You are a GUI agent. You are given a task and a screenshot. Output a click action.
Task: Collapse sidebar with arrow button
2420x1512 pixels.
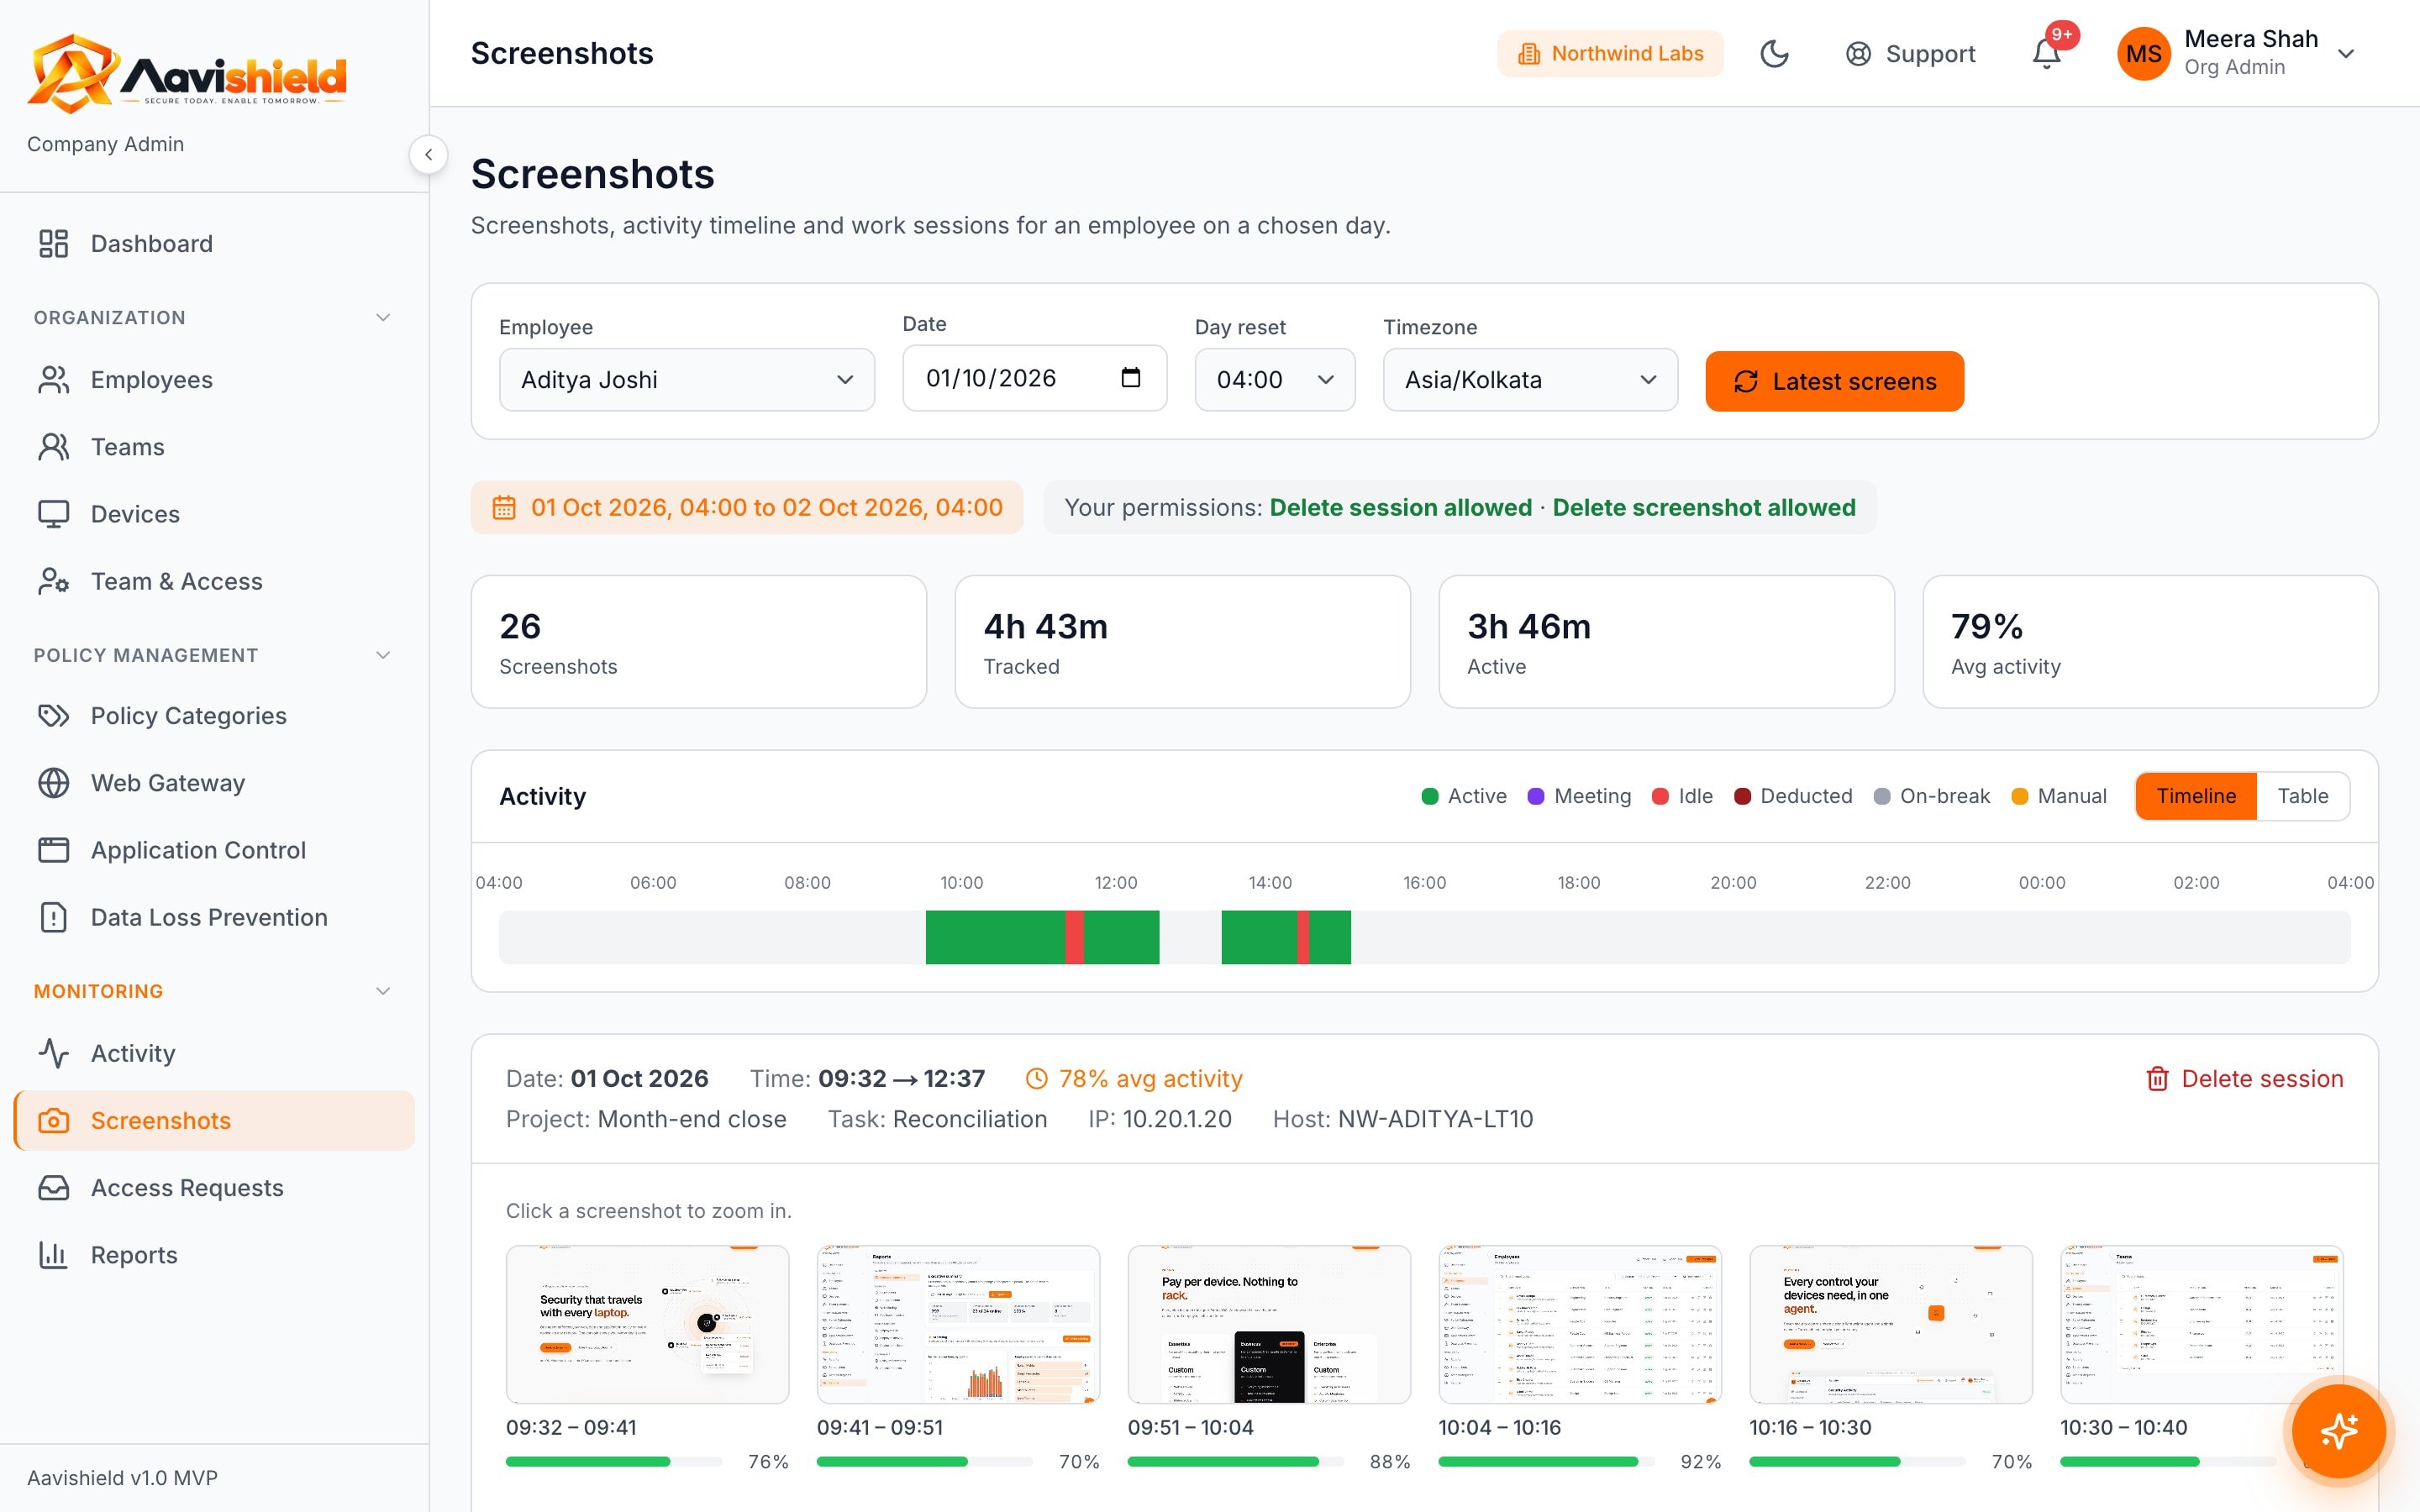coord(428,155)
